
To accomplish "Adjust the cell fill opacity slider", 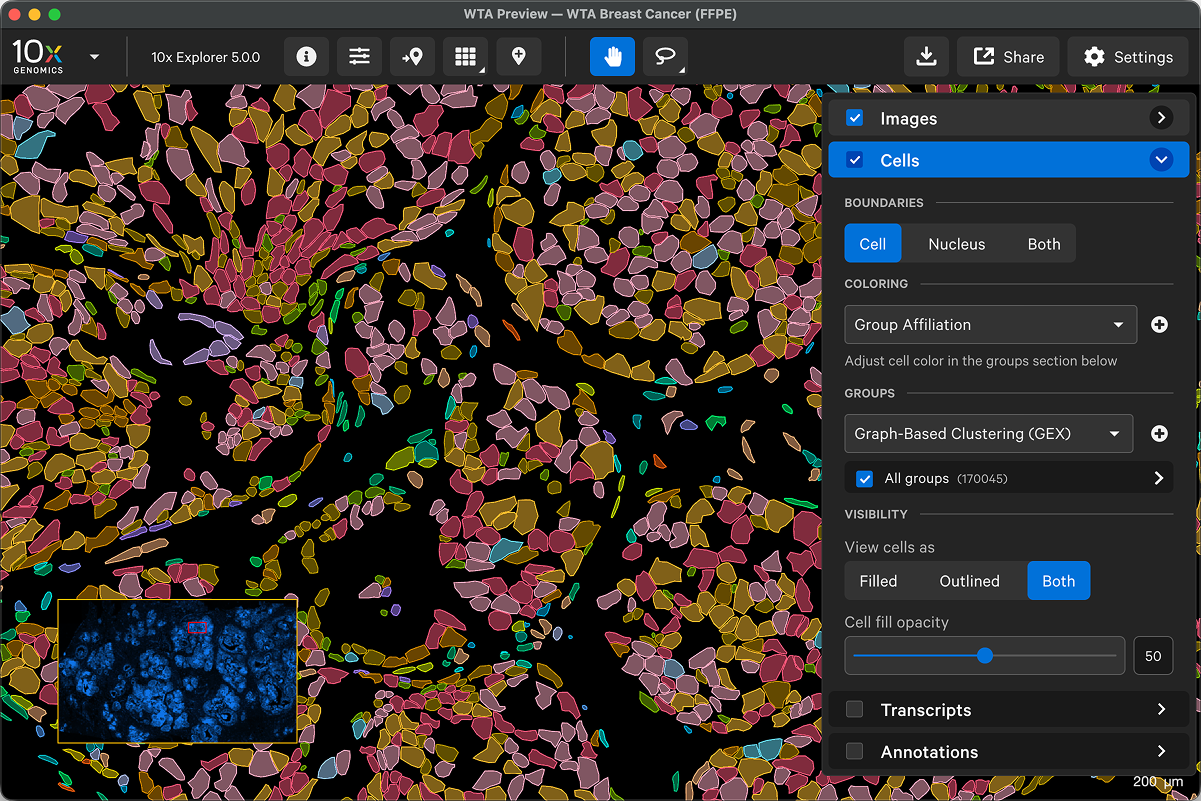I will [x=985, y=656].
